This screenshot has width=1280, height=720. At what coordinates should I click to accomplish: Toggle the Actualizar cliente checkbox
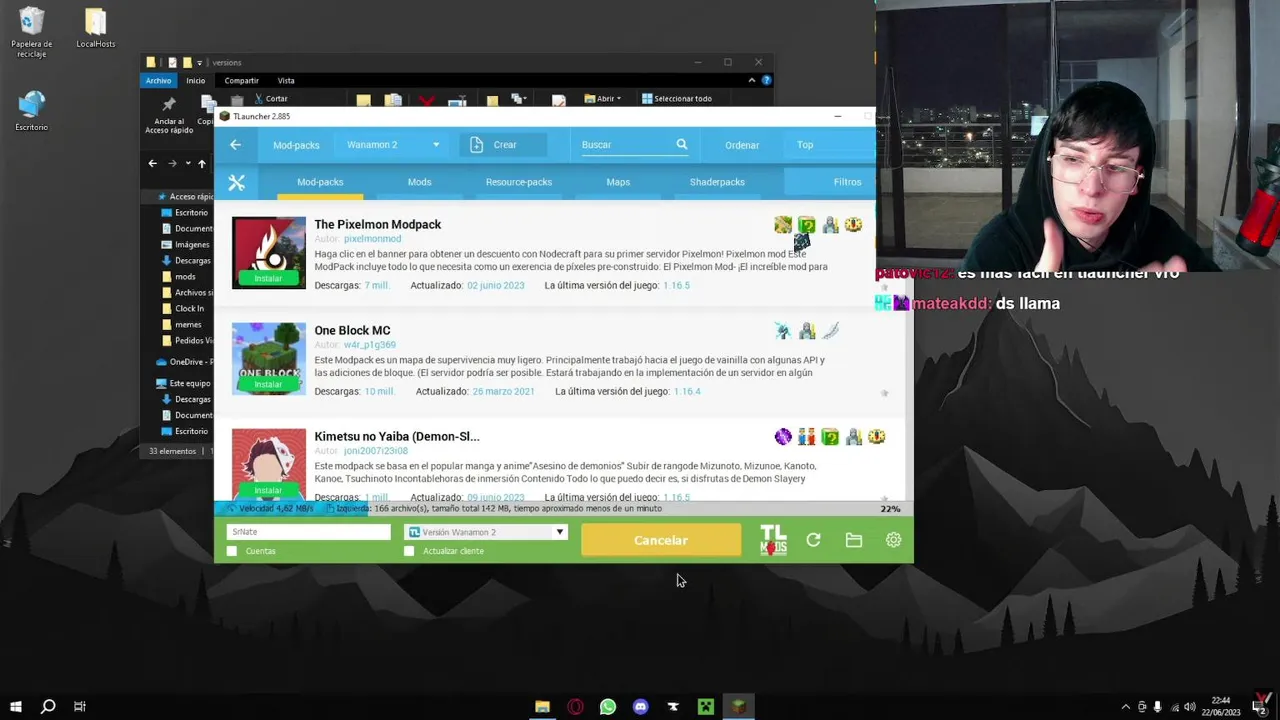pos(409,551)
